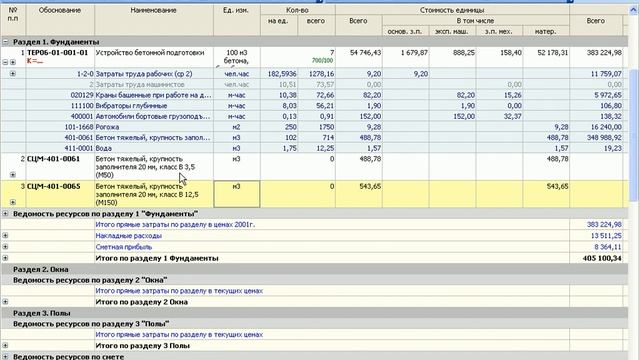Select the quantity '182,5936'
Viewport: 640px width, 360px height.
click(282, 74)
